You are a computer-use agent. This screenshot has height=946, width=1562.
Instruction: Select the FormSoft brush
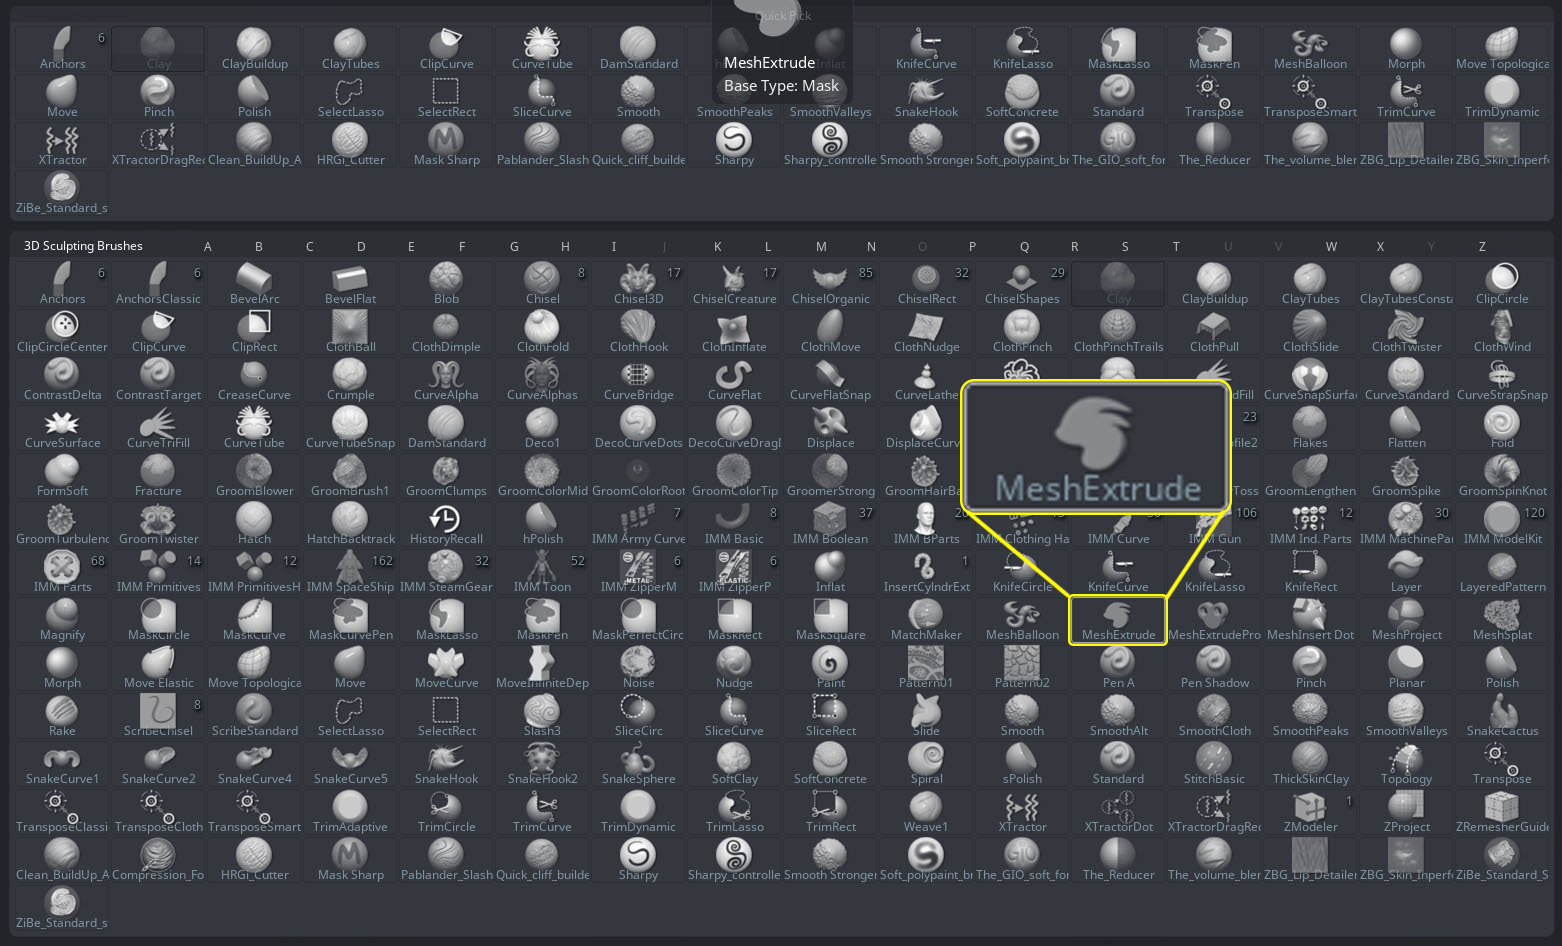(x=62, y=477)
